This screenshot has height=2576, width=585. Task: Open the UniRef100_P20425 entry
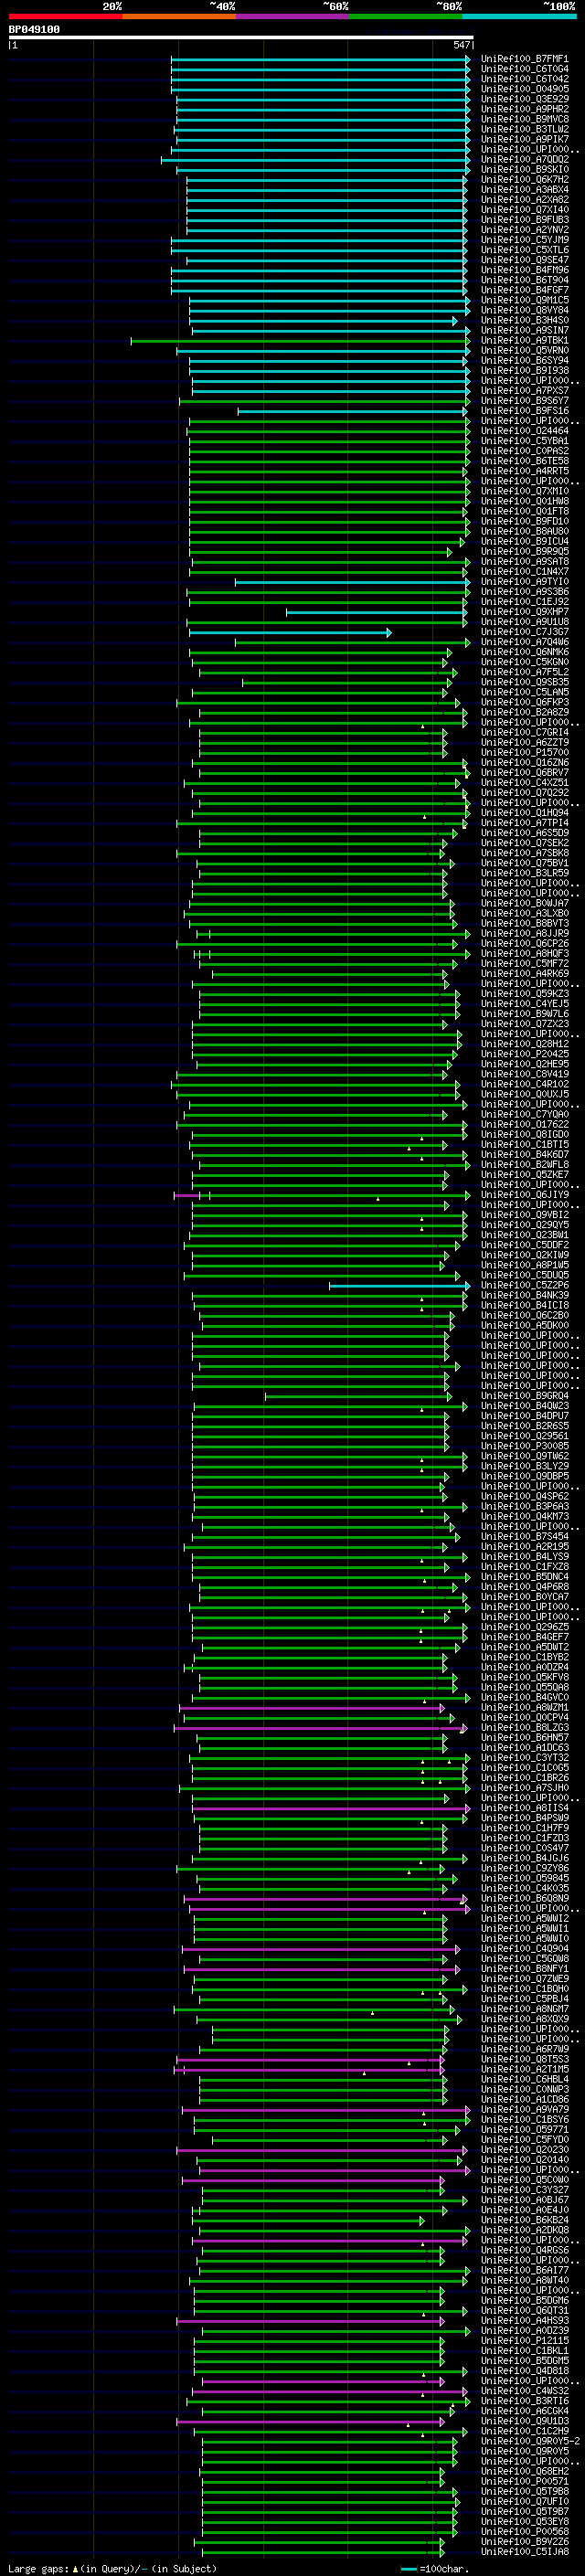pos(525,1054)
